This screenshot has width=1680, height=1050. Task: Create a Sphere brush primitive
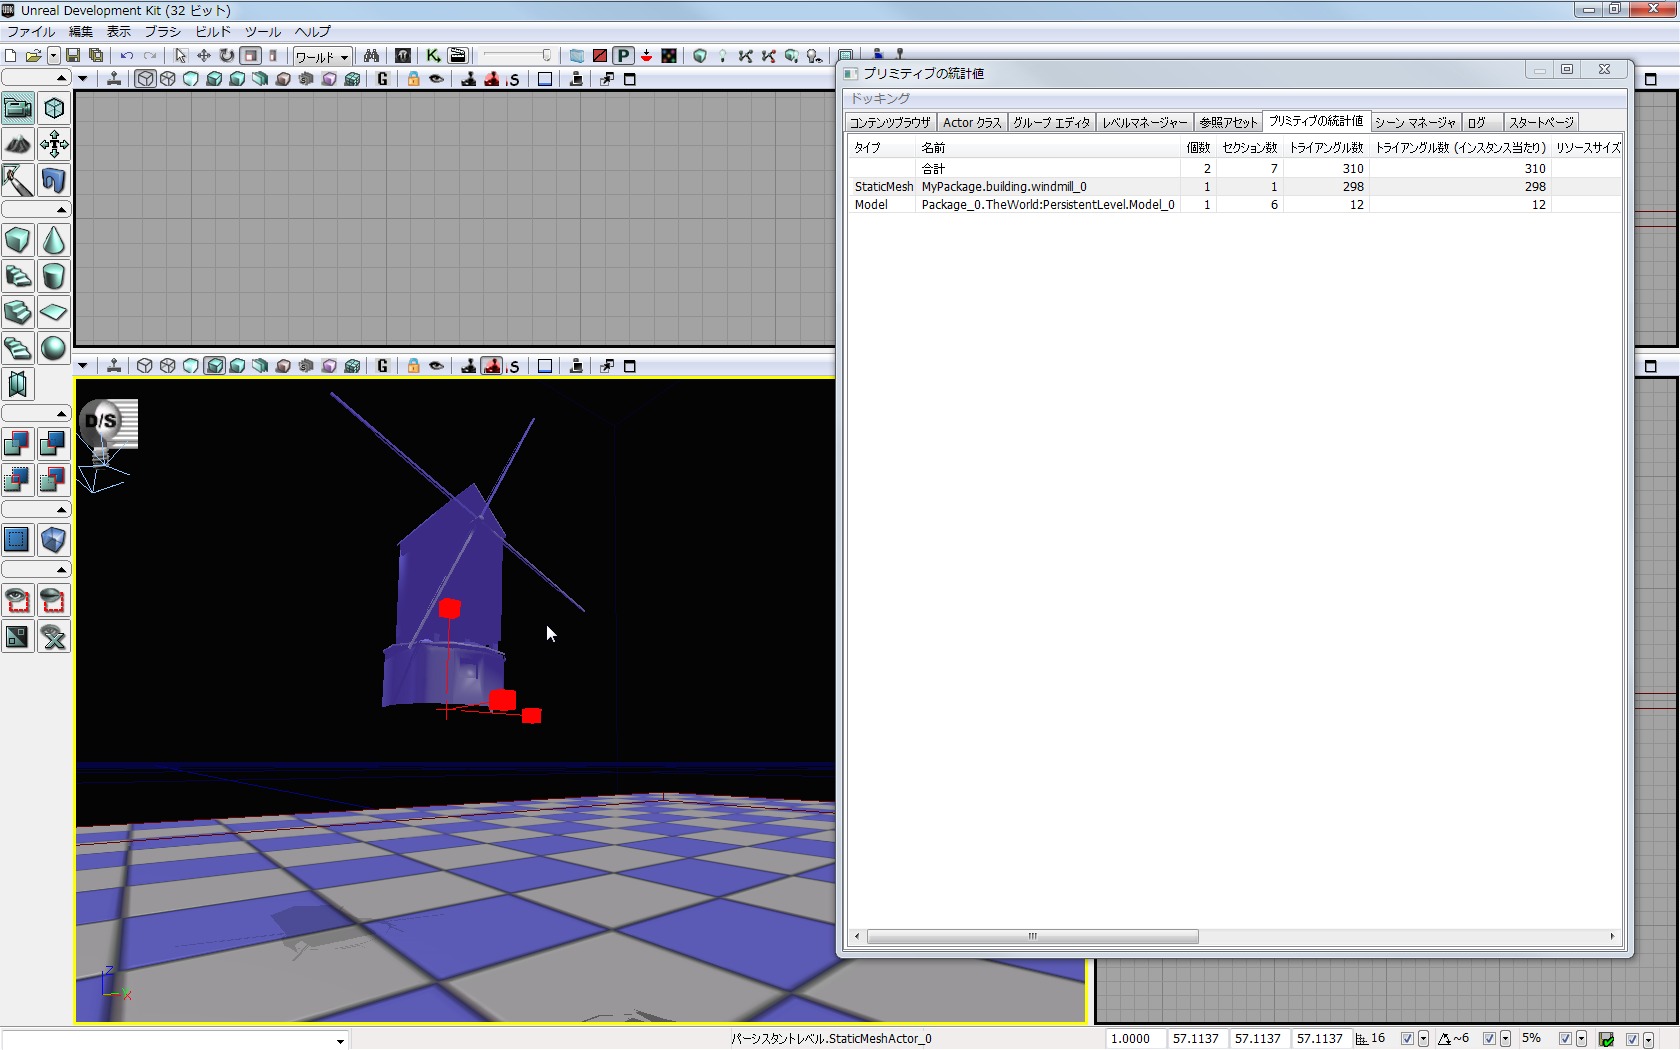[x=54, y=348]
